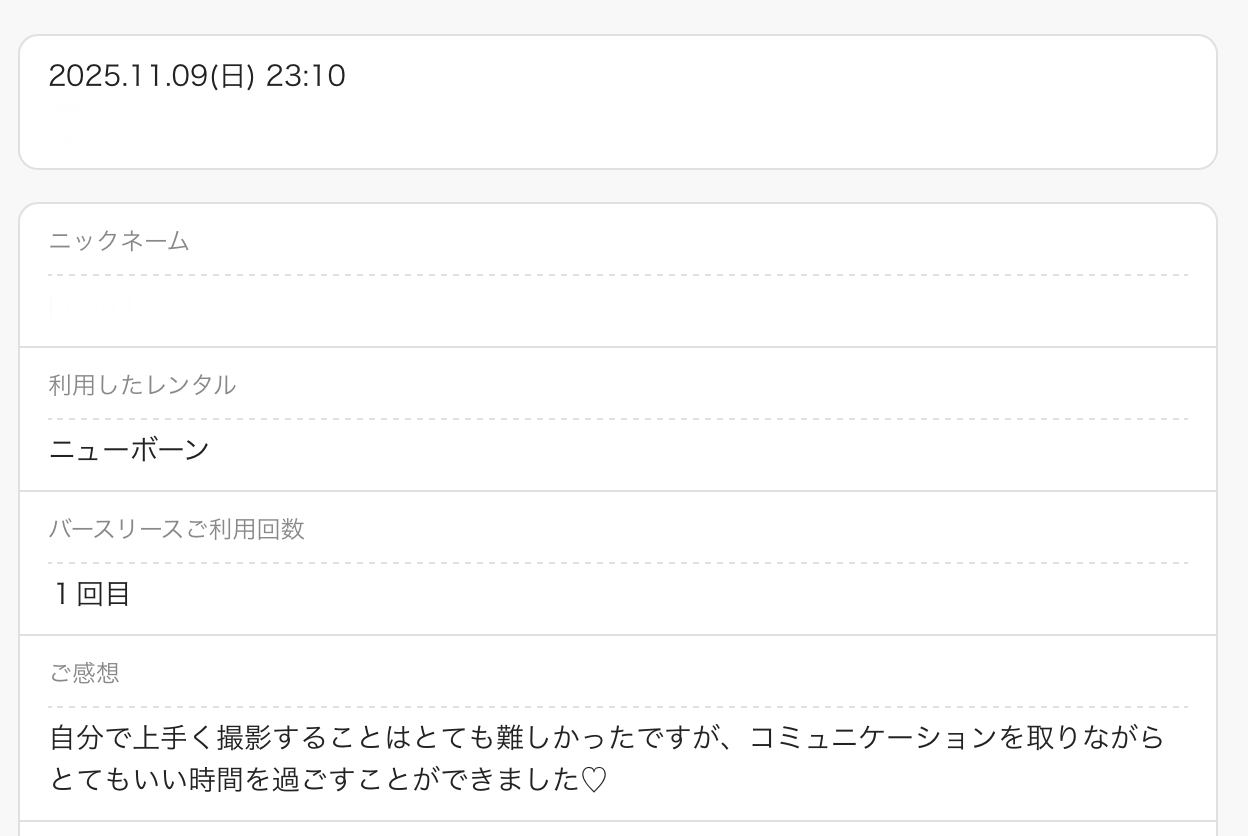Click the phrase 難しかった in the review
Screen dimensions: 1248x836
564,738
